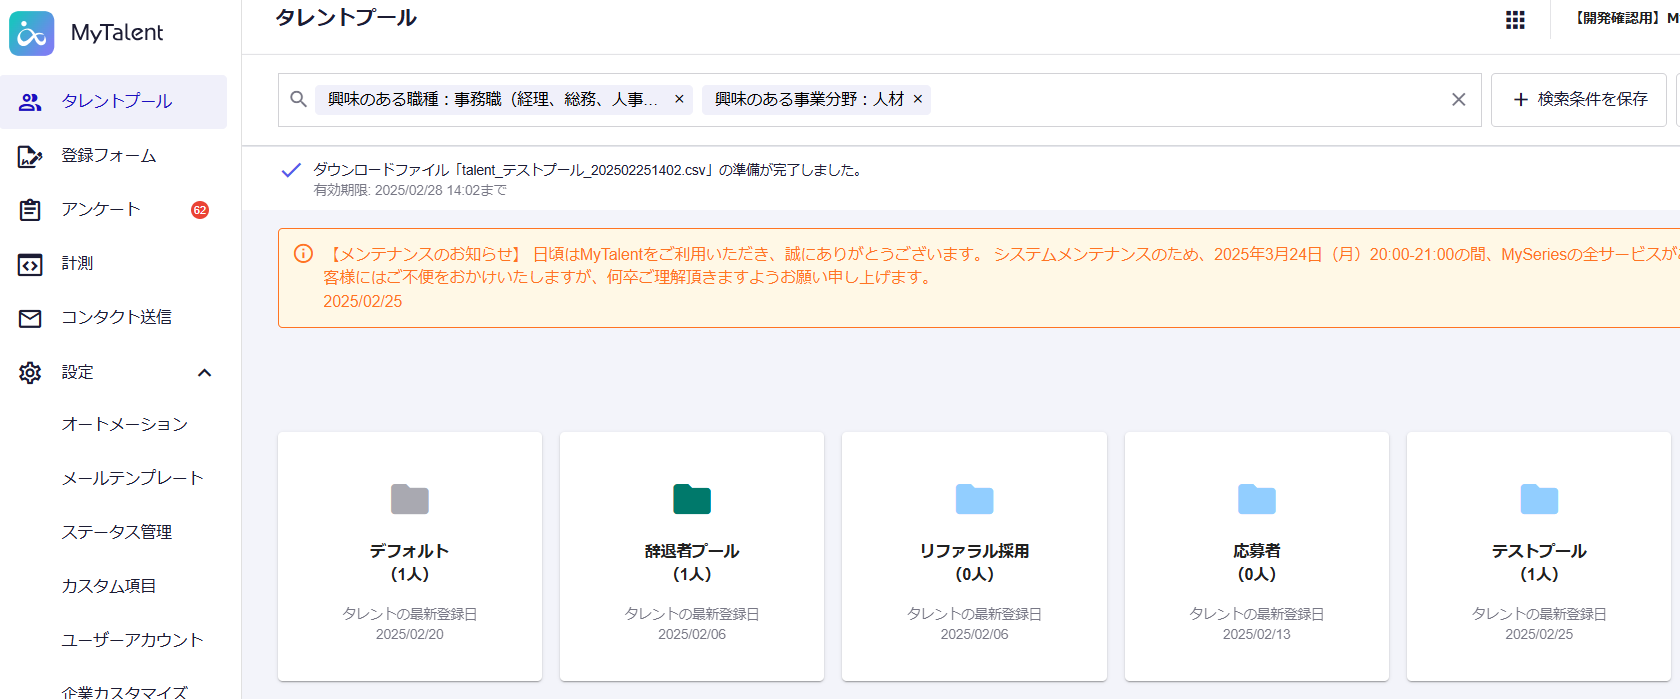The width and height of the screenshot is (1680, 699).
Task: Click the 計測 code icon in sidebar
Action: click(30, 264)
